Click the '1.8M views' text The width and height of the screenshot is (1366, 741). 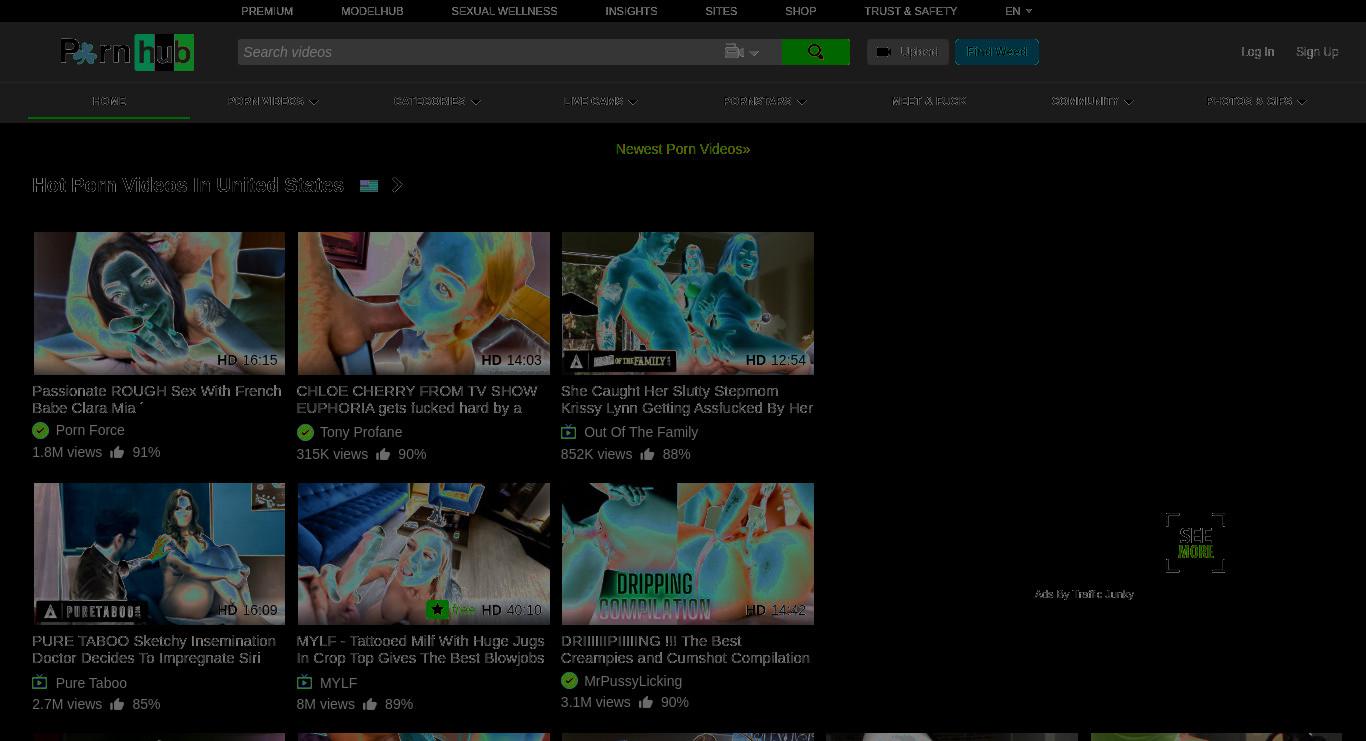point(67,452)
